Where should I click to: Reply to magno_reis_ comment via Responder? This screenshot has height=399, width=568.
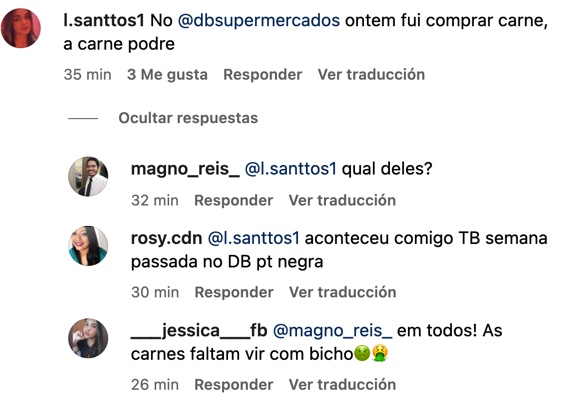click(234, 200)
